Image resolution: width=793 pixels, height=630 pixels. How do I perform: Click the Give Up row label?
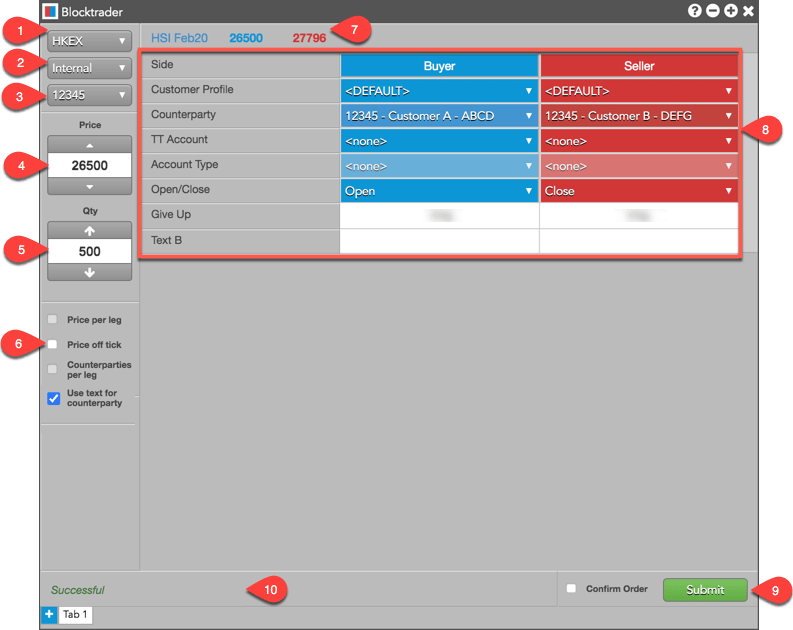(x=170, y=214)
